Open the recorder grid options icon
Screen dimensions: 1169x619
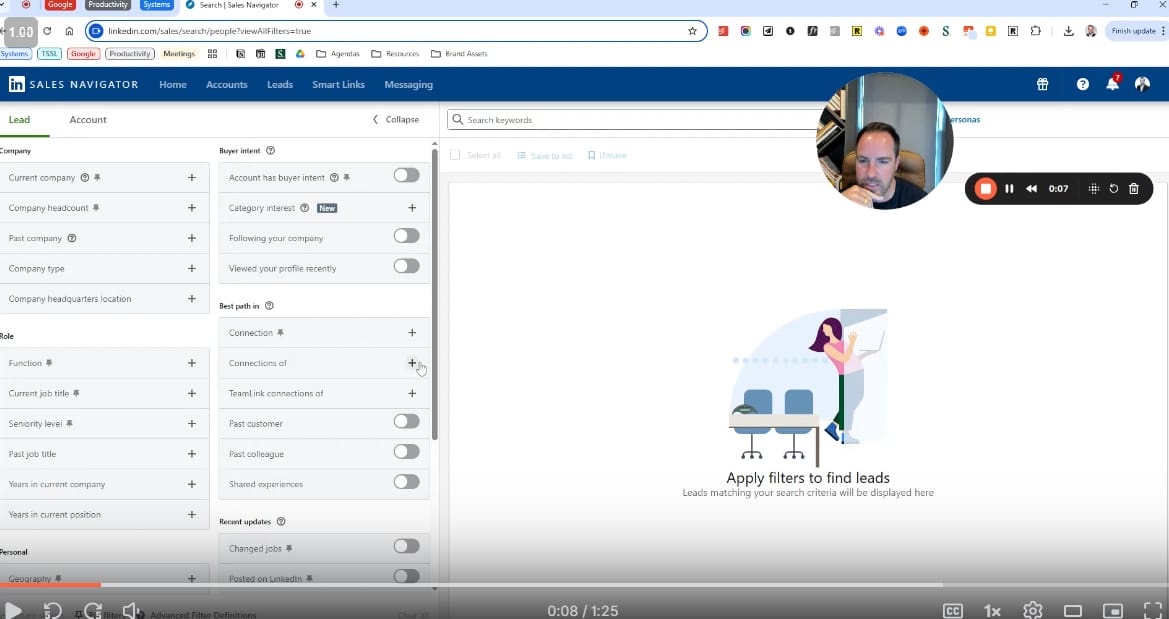1094,189
